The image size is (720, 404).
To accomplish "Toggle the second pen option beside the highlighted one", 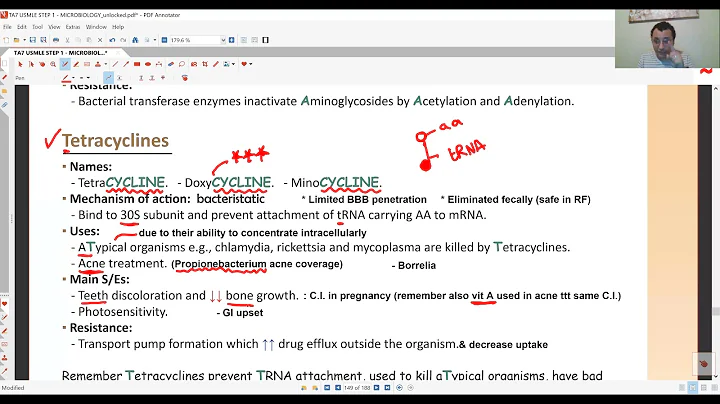I will (119, 78).
